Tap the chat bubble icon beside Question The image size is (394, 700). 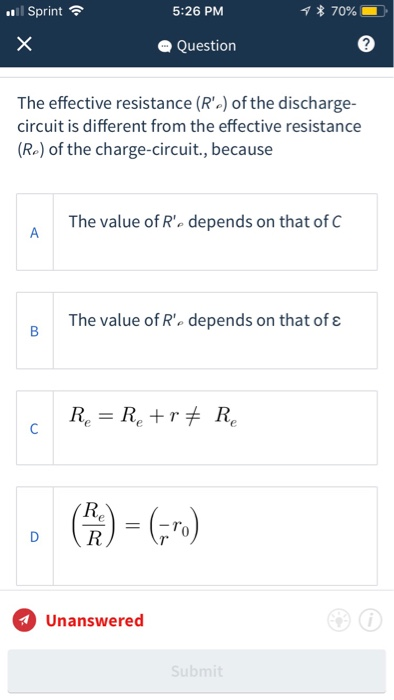point(166,46)
